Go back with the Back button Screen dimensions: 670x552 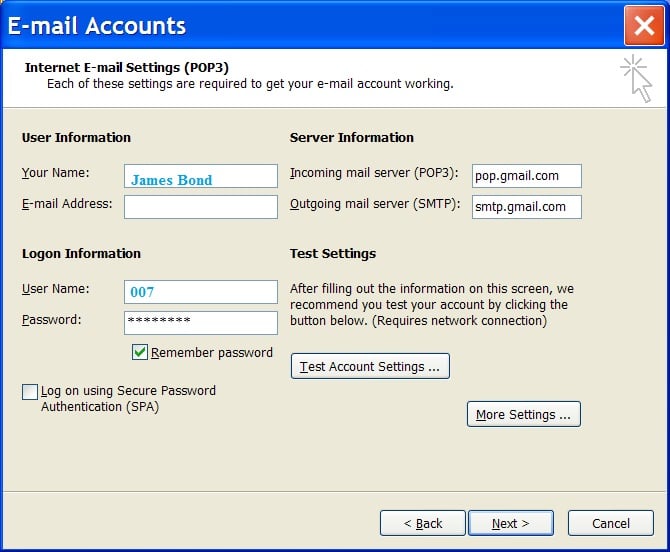tap(423, 523)
